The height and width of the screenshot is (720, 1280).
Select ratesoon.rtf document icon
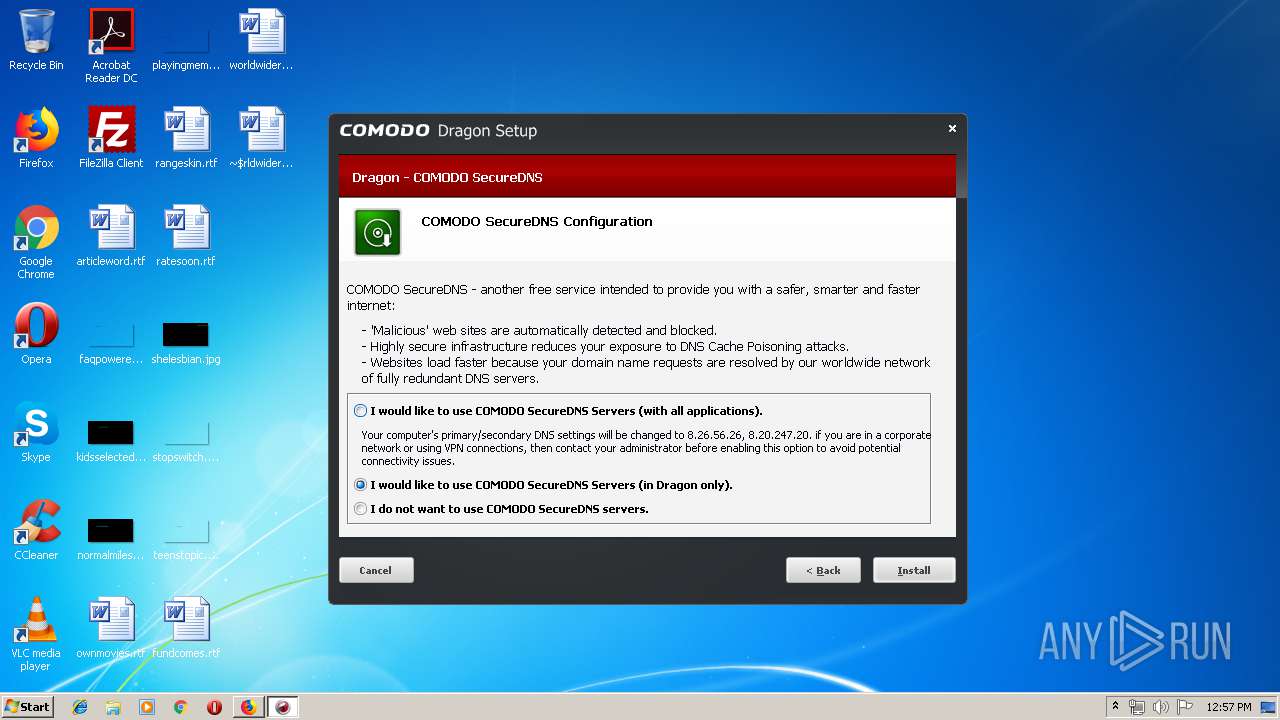186,236
